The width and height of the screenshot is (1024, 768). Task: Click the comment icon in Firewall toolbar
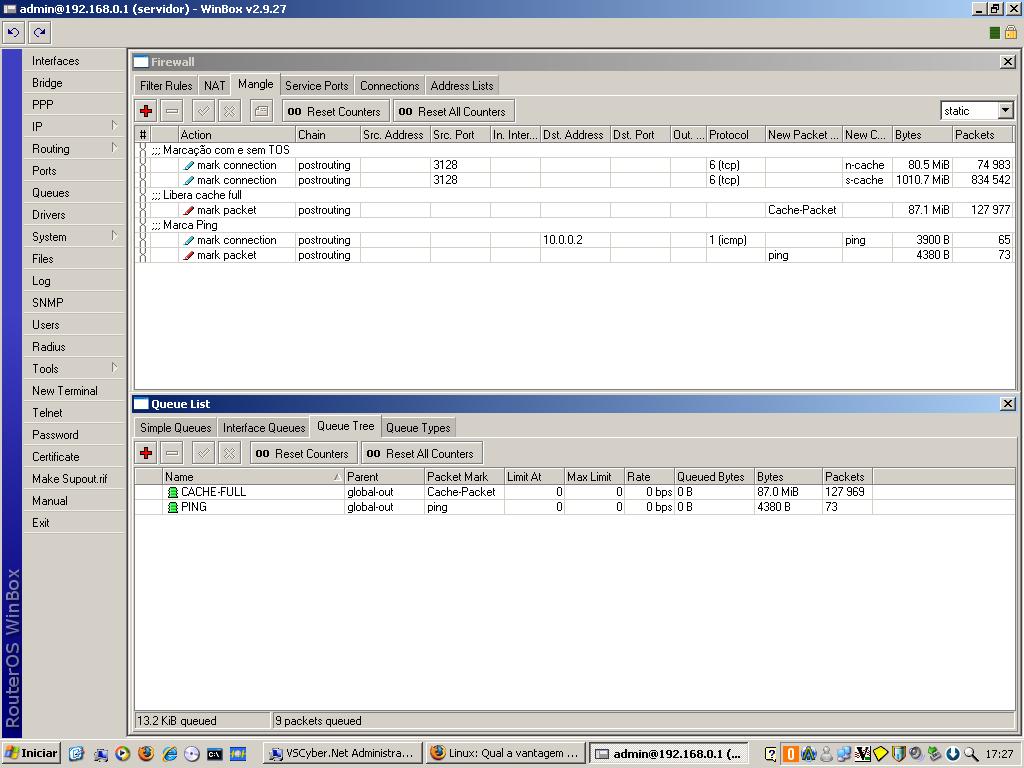(261, 111)
